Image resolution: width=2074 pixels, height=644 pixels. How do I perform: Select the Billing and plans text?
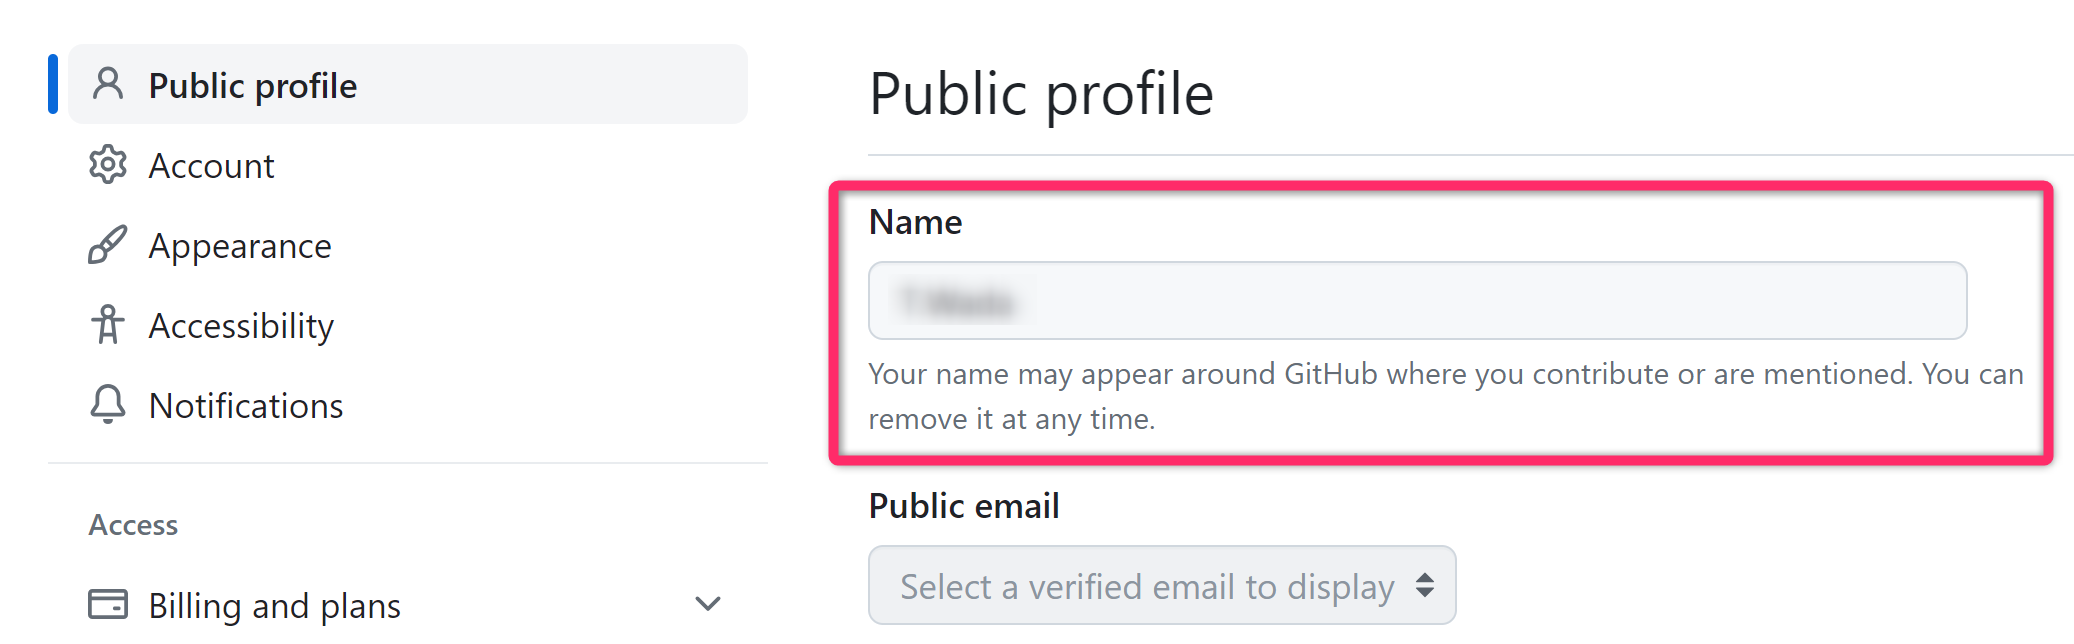275,606
